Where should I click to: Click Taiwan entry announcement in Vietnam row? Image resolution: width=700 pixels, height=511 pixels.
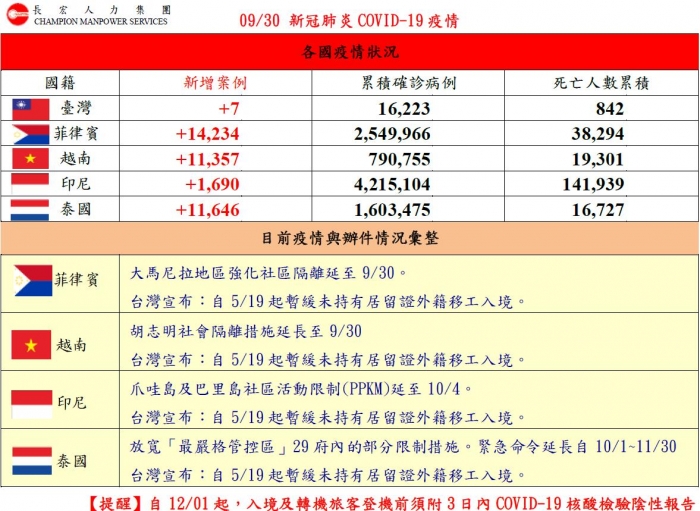point(328,360)
